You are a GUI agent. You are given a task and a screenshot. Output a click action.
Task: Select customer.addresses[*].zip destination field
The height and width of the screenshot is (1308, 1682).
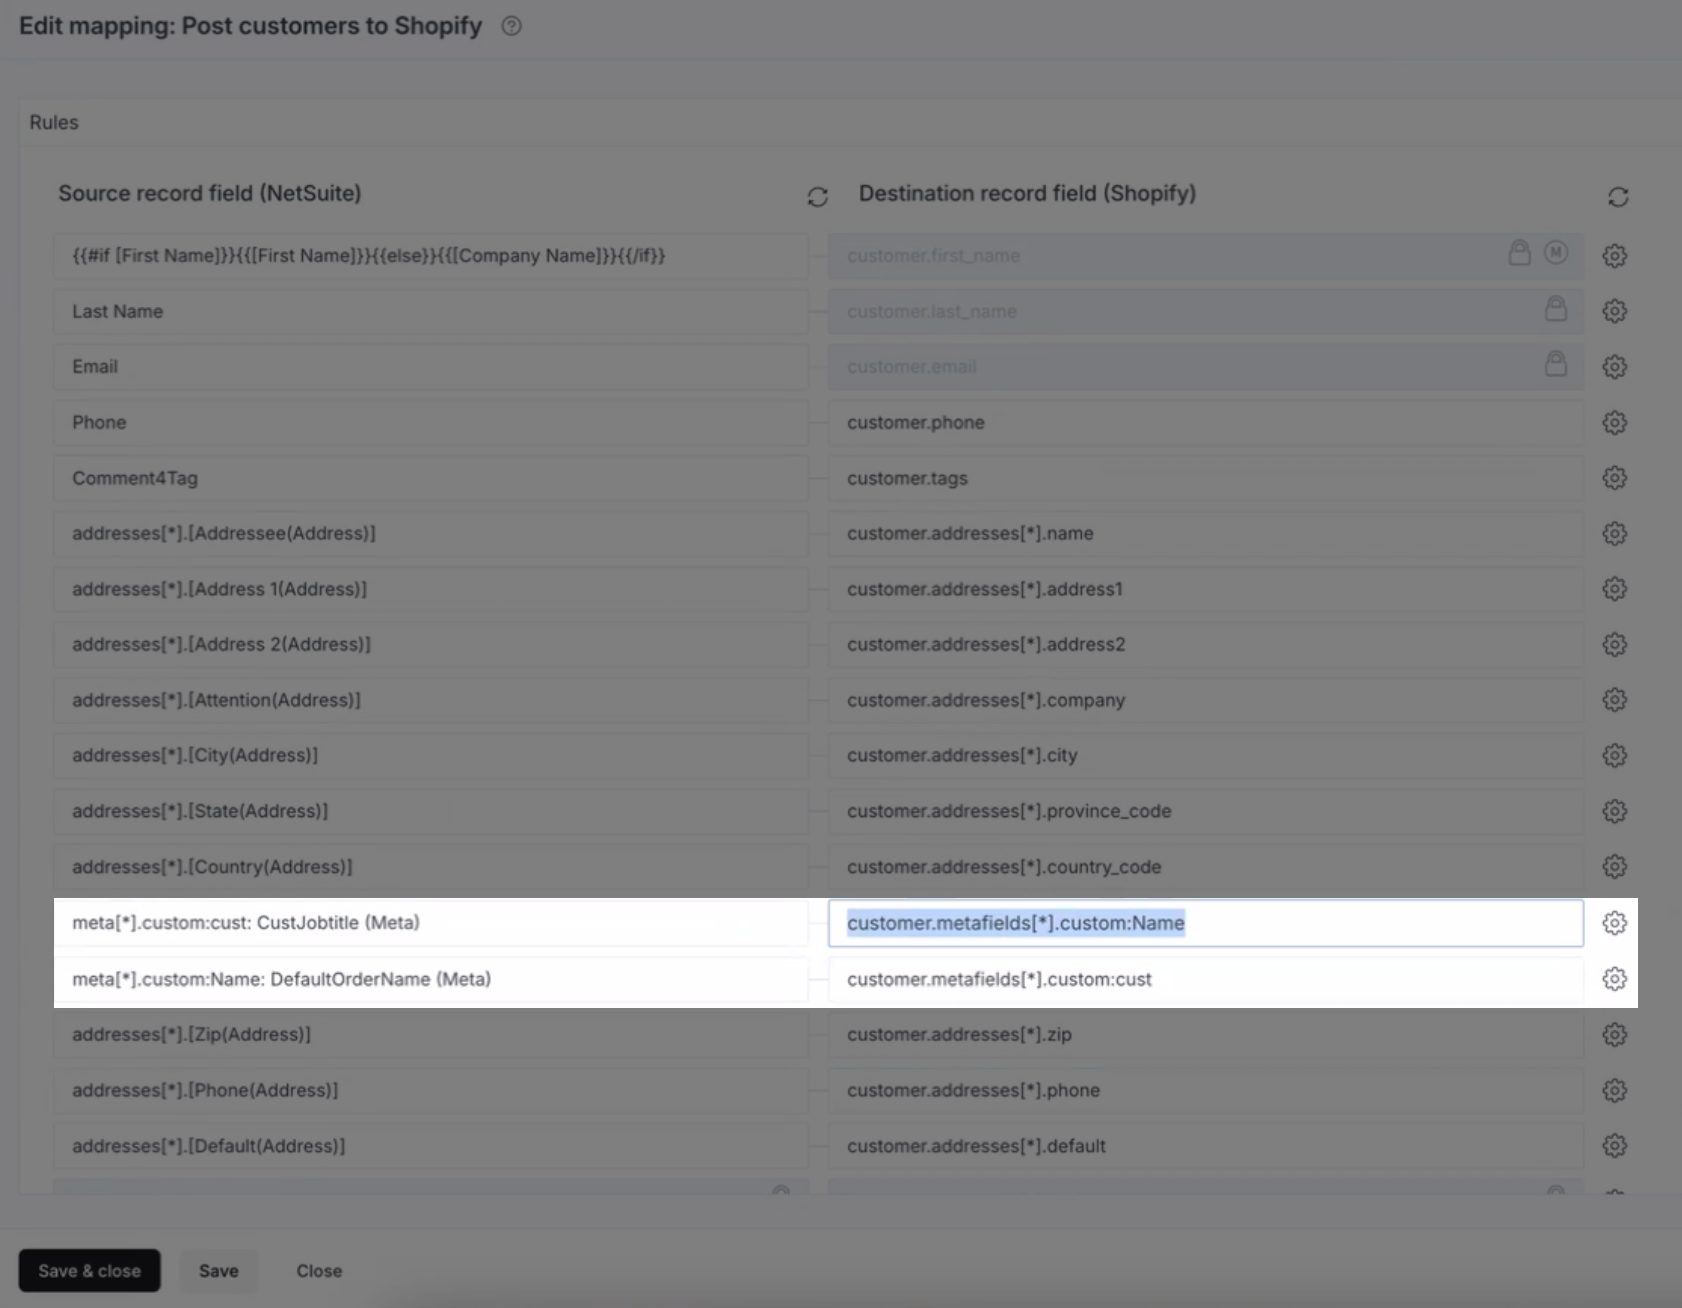pos(1206,1035)
